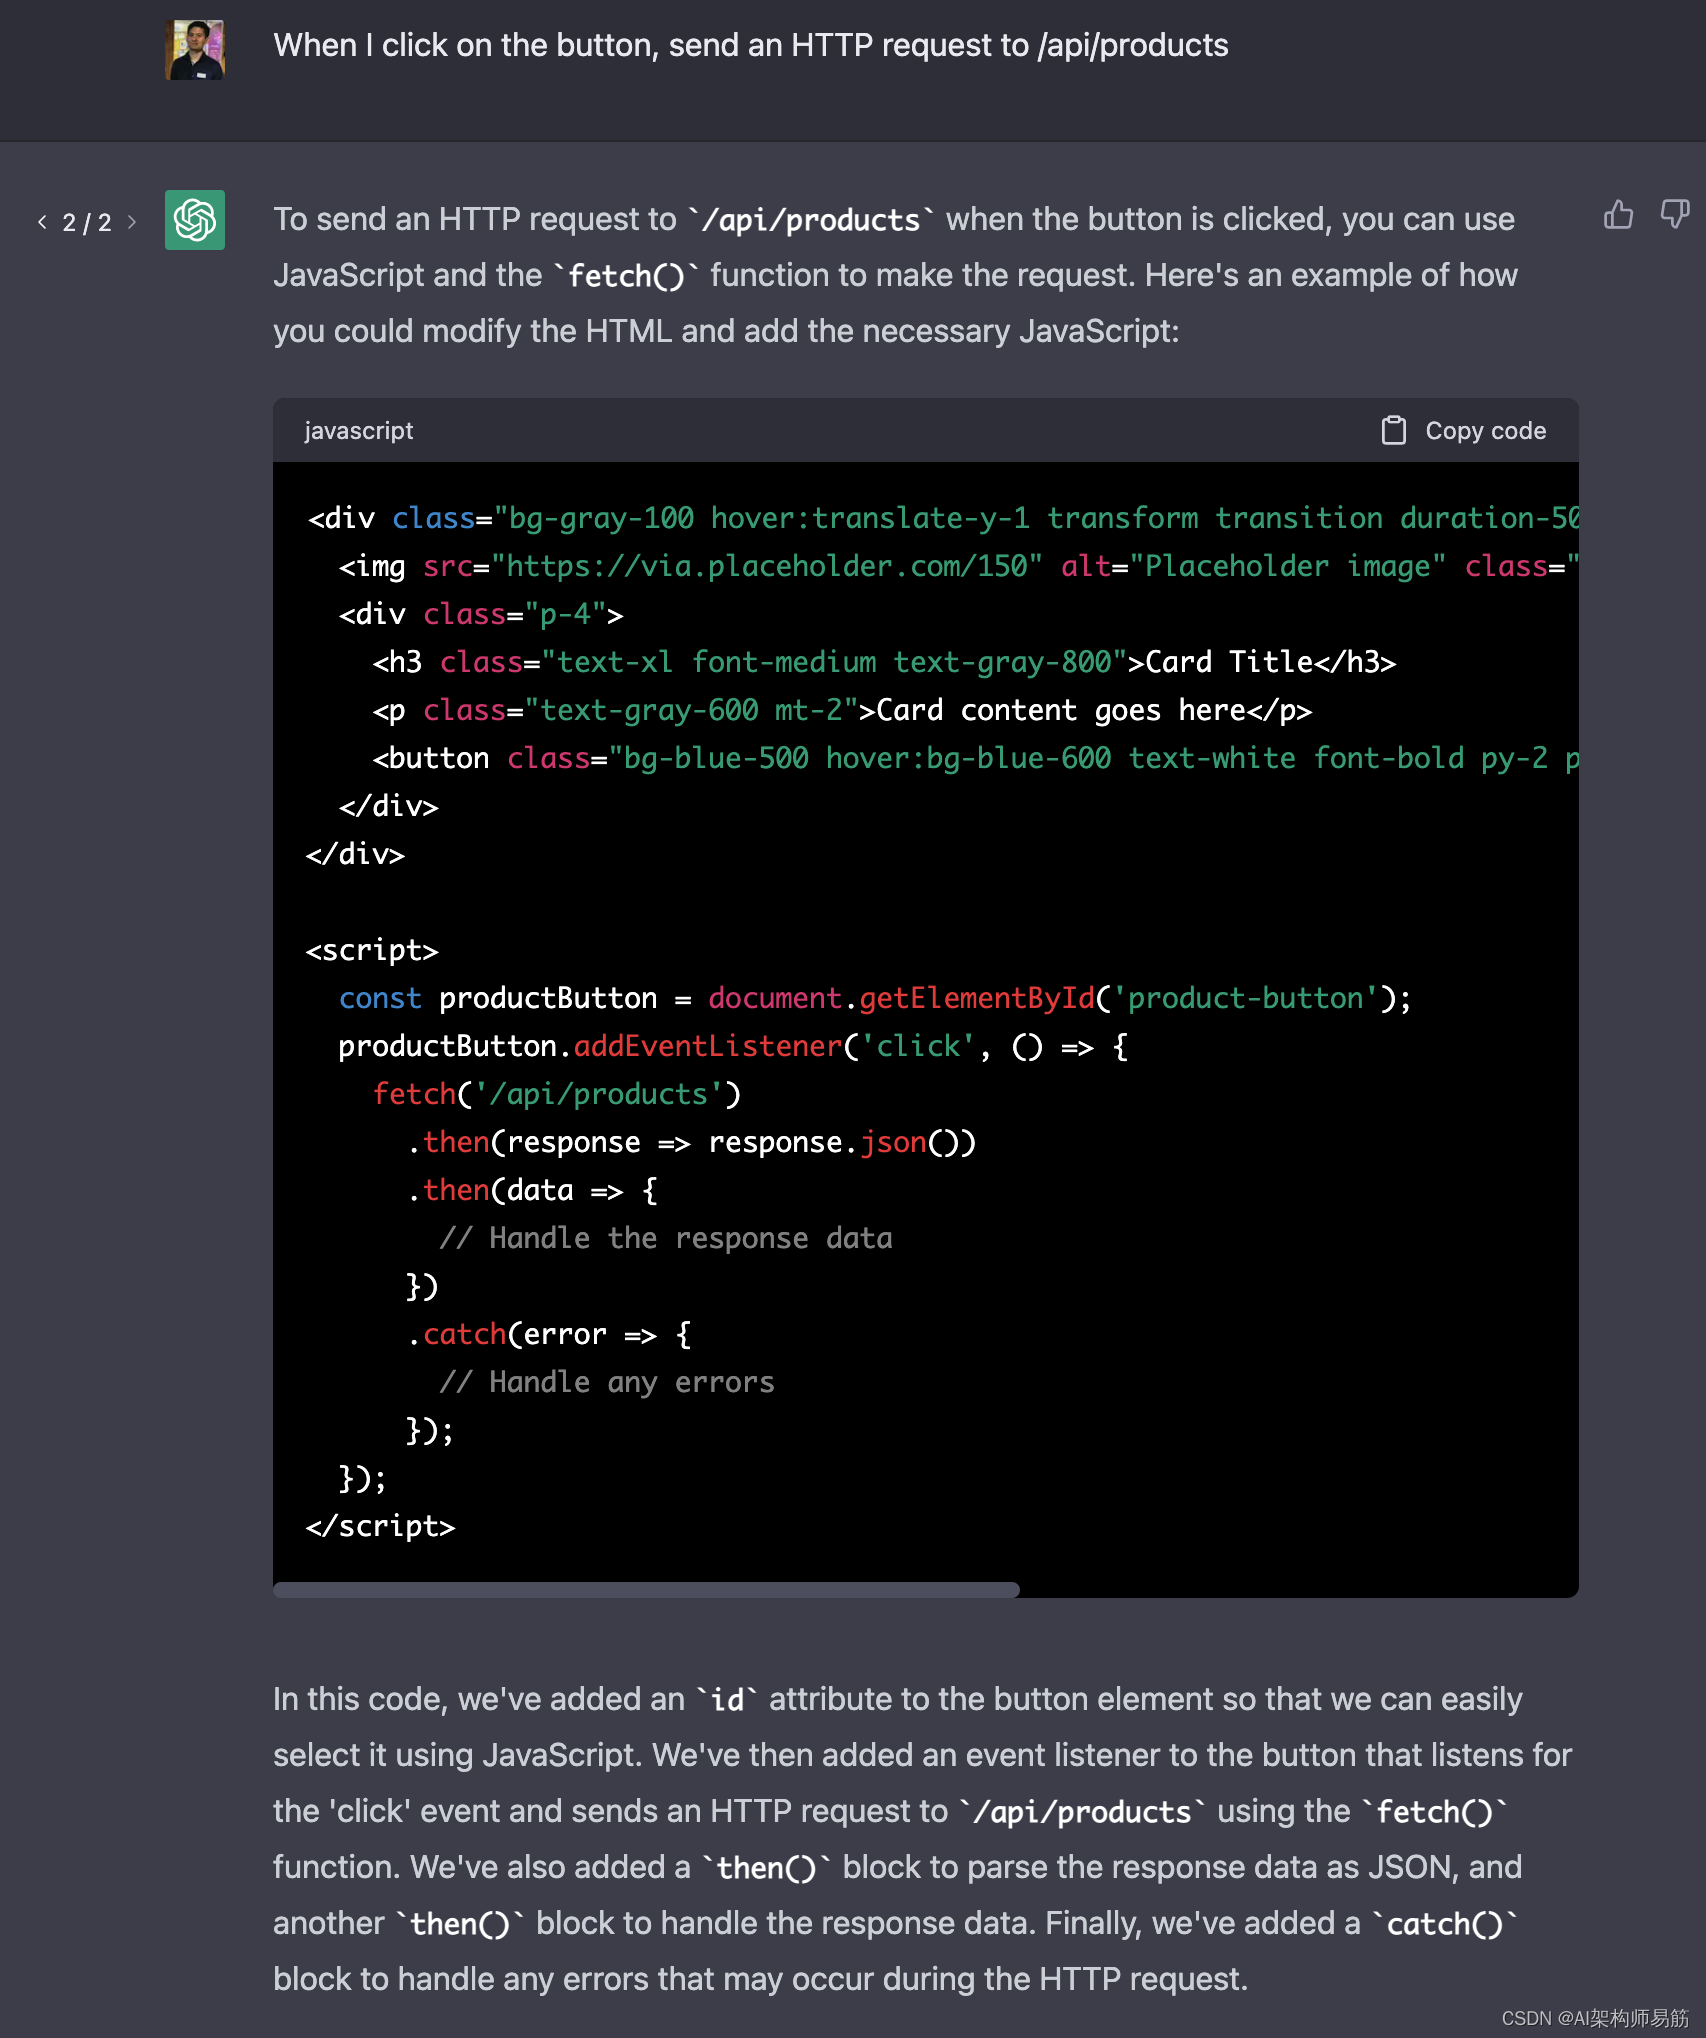Click the div class="p-4" code line
Viewport: 1706px width, 2038px height.
[x=481, y=614]
